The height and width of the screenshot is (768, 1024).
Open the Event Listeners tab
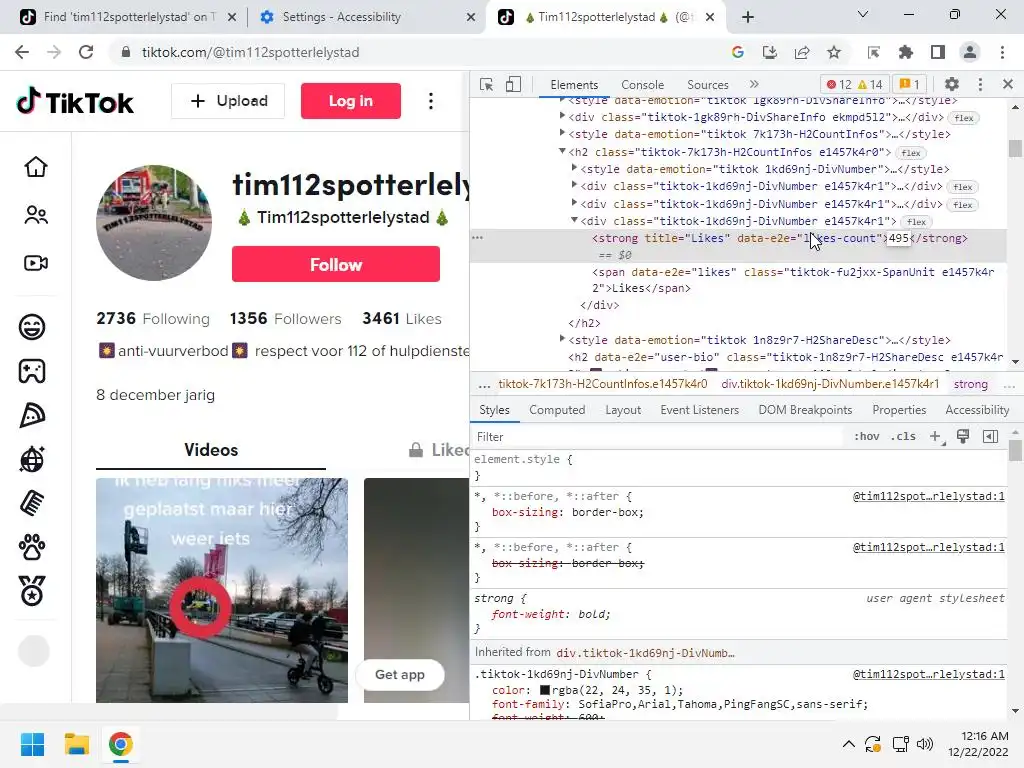click(699, 410)
